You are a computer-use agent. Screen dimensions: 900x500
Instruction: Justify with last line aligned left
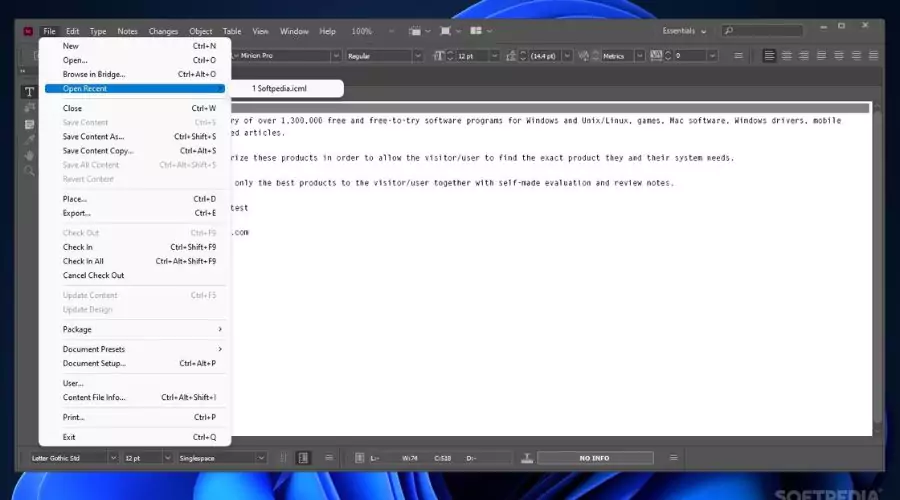tap(821, 56)
